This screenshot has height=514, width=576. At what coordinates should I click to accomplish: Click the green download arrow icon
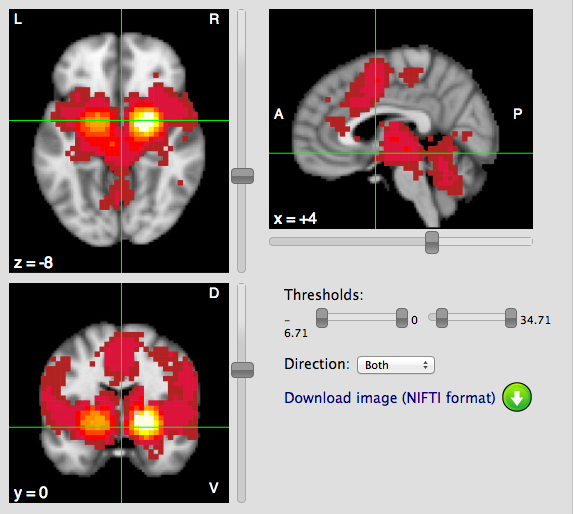tap(516, 397)
